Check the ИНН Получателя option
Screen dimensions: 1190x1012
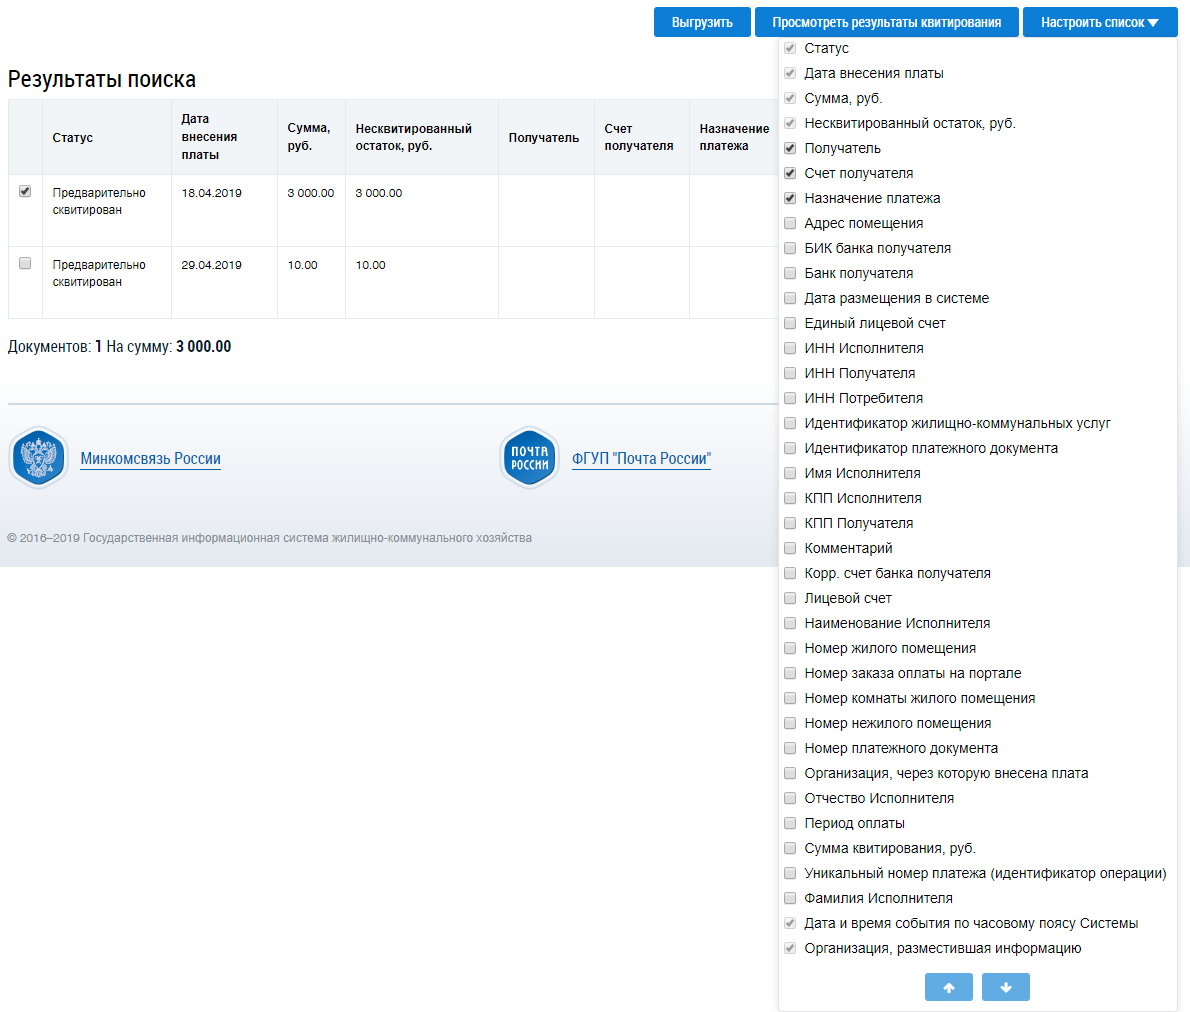790,373
